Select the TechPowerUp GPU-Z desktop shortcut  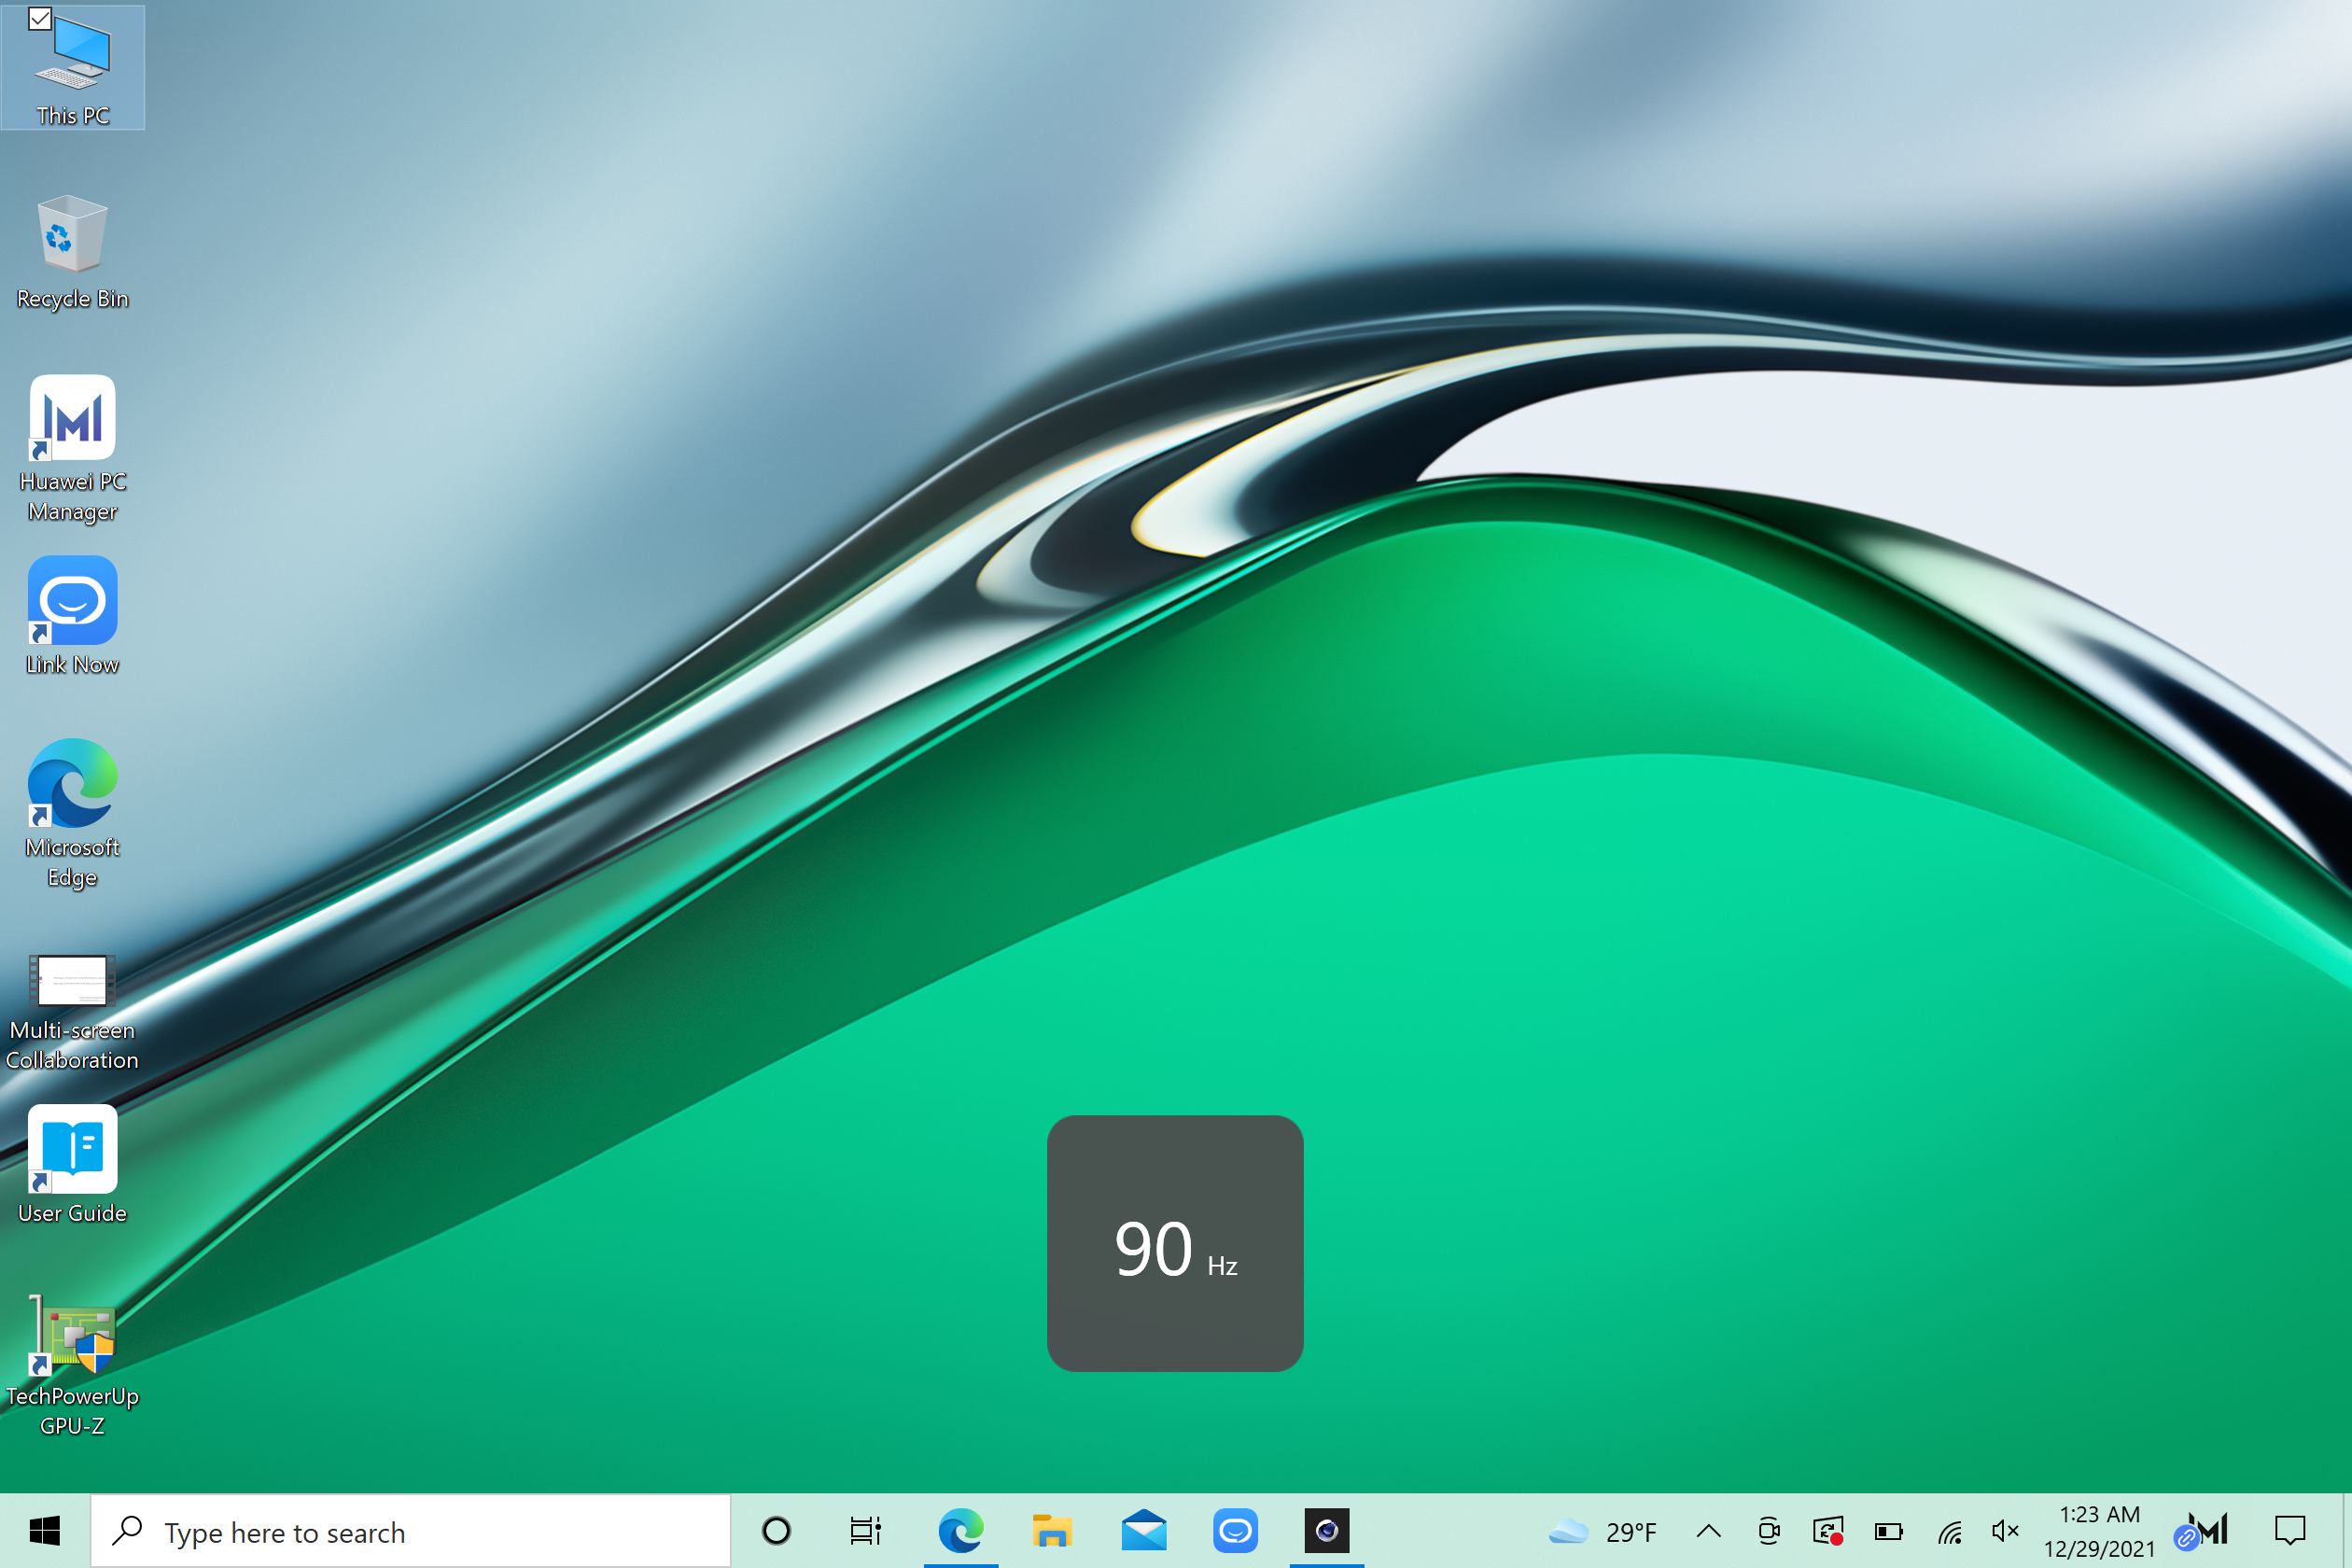(x=72, y=1335)
